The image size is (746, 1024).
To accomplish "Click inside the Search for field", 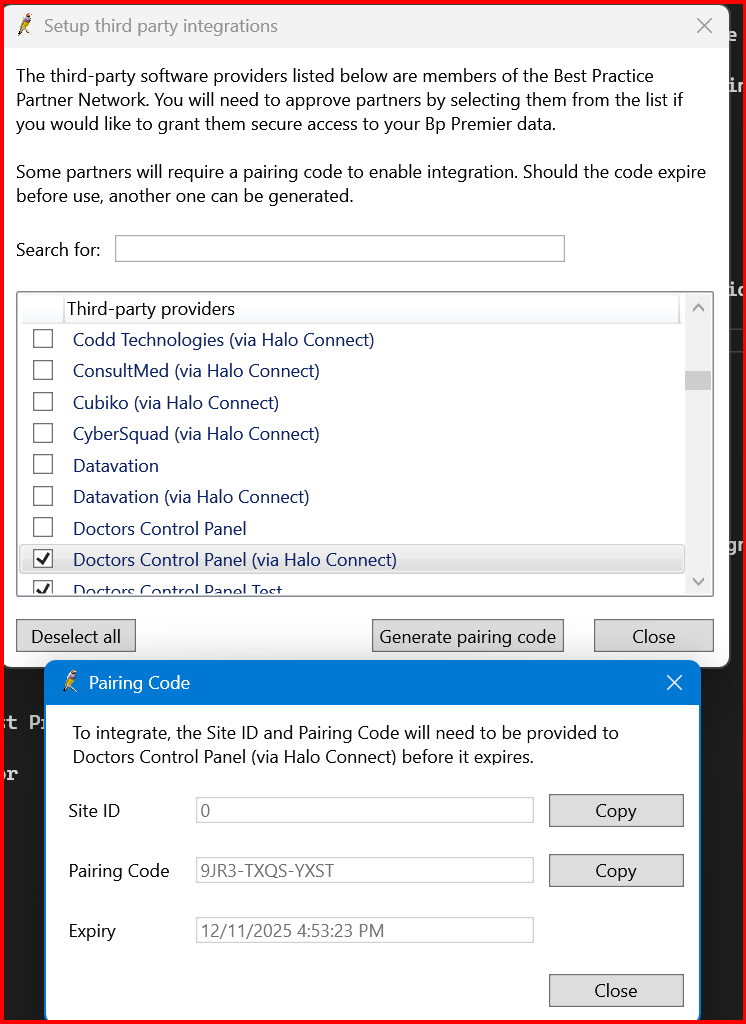I will click(339, 248).
